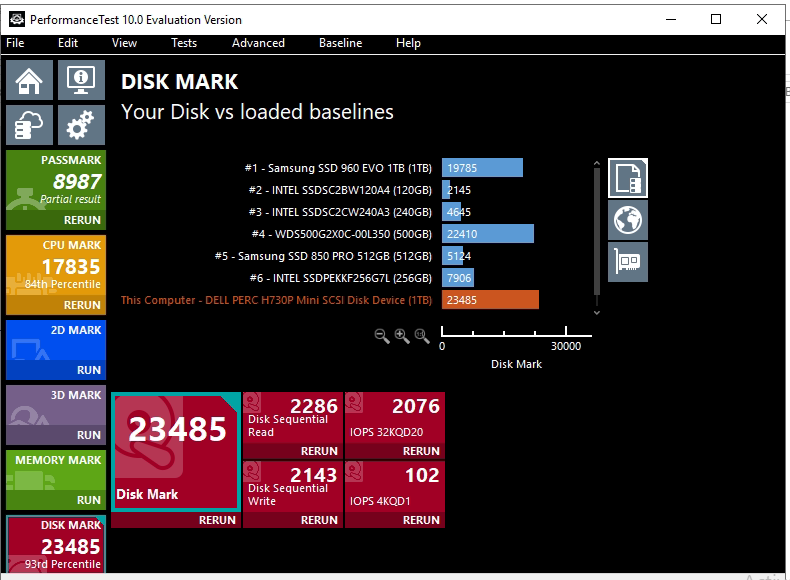Click the 'This Computer - DELL PERC H730P' label
The image size is (790, 580).
click(x=276, y=300)
